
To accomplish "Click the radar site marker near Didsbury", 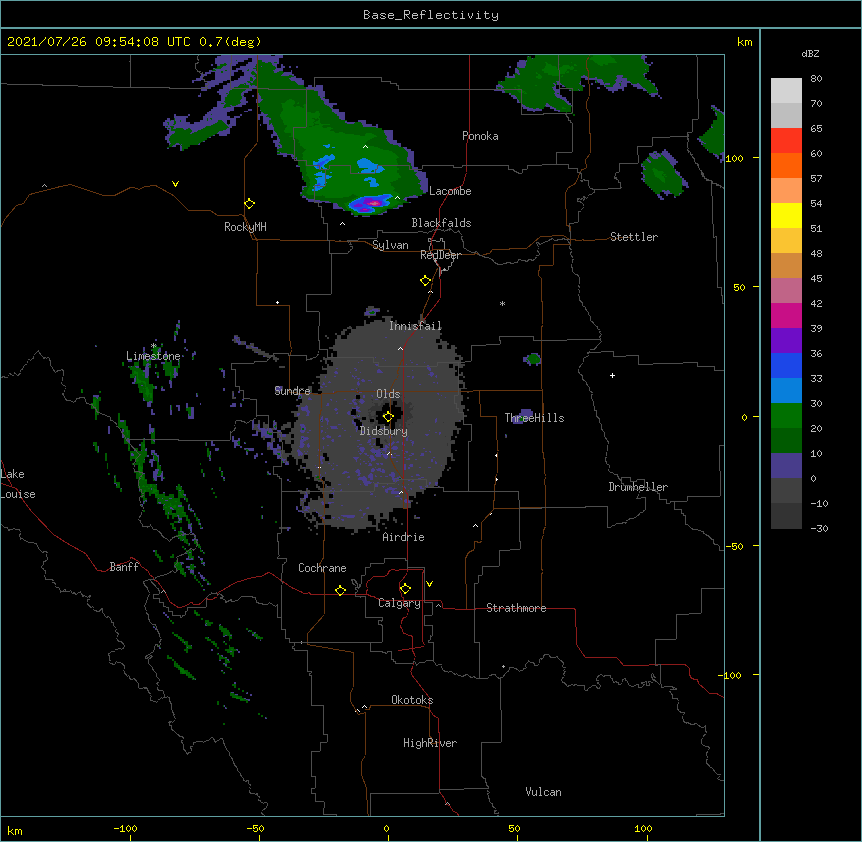I will pyautogui.click(x=388, y=417).
